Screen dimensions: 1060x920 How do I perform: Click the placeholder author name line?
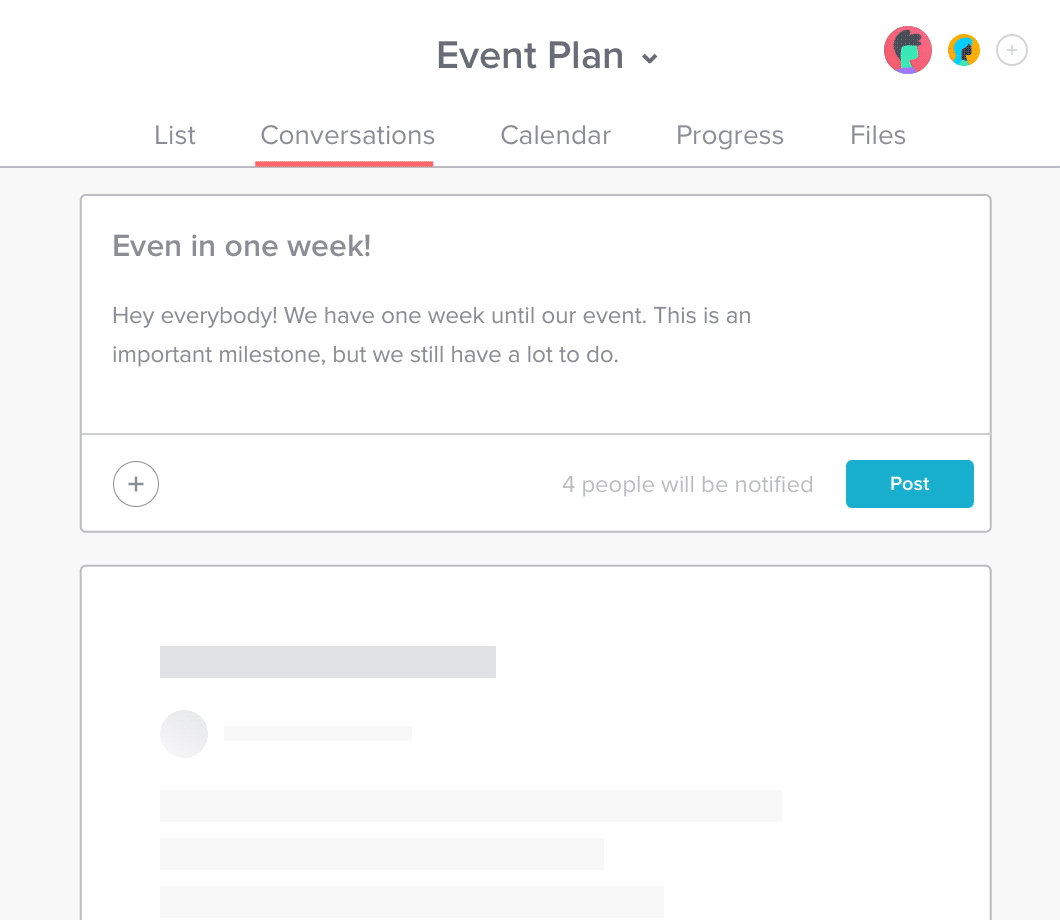click(318, 734)
